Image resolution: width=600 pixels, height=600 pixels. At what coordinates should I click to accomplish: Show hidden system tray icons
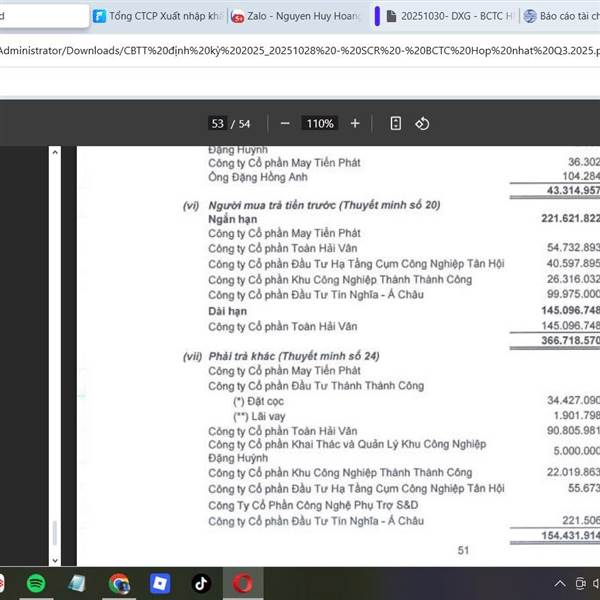tap(560, 584)
